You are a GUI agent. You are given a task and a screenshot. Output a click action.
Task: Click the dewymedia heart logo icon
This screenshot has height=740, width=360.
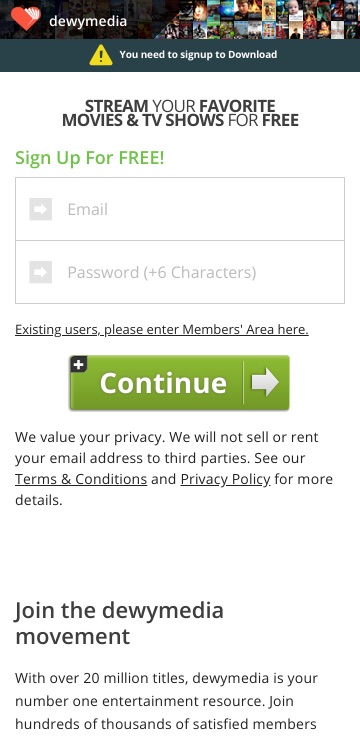point(26,19)
